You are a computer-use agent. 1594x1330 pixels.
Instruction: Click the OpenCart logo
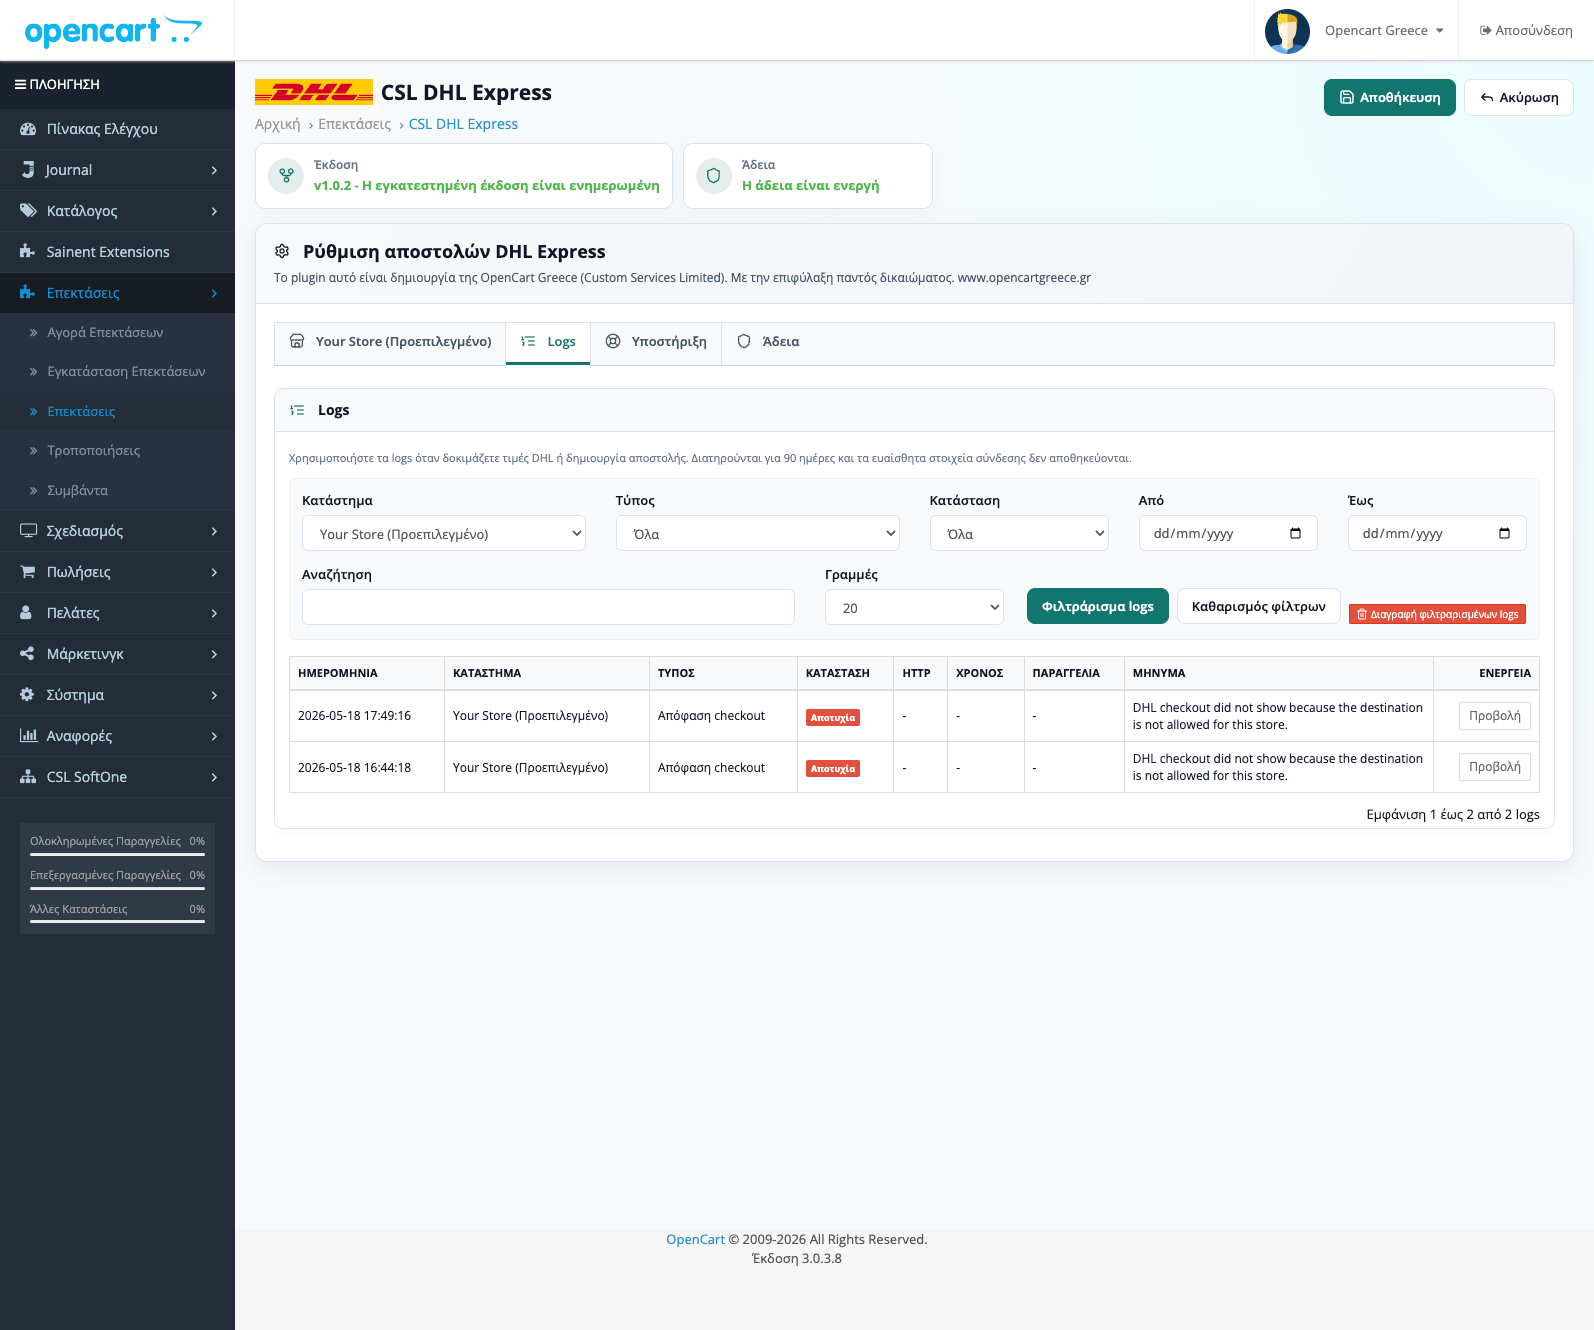point(113,31)
